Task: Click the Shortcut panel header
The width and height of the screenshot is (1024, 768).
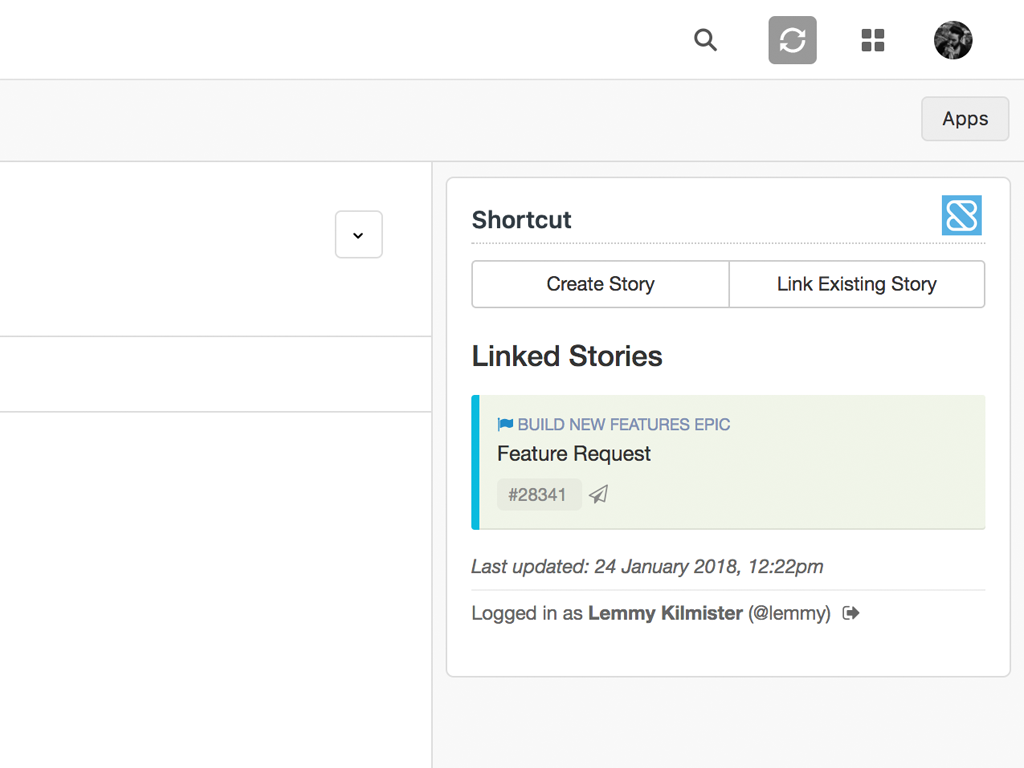Action: point(521,220)
